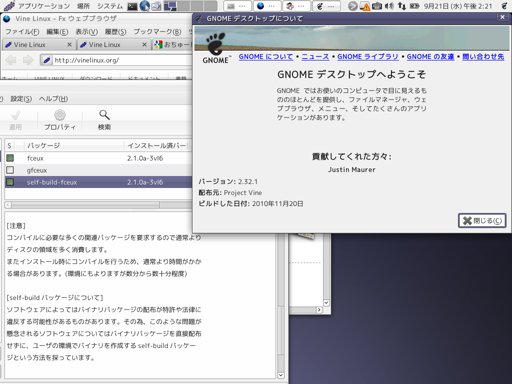Click the site identity icon in address bar

(47, 60)
